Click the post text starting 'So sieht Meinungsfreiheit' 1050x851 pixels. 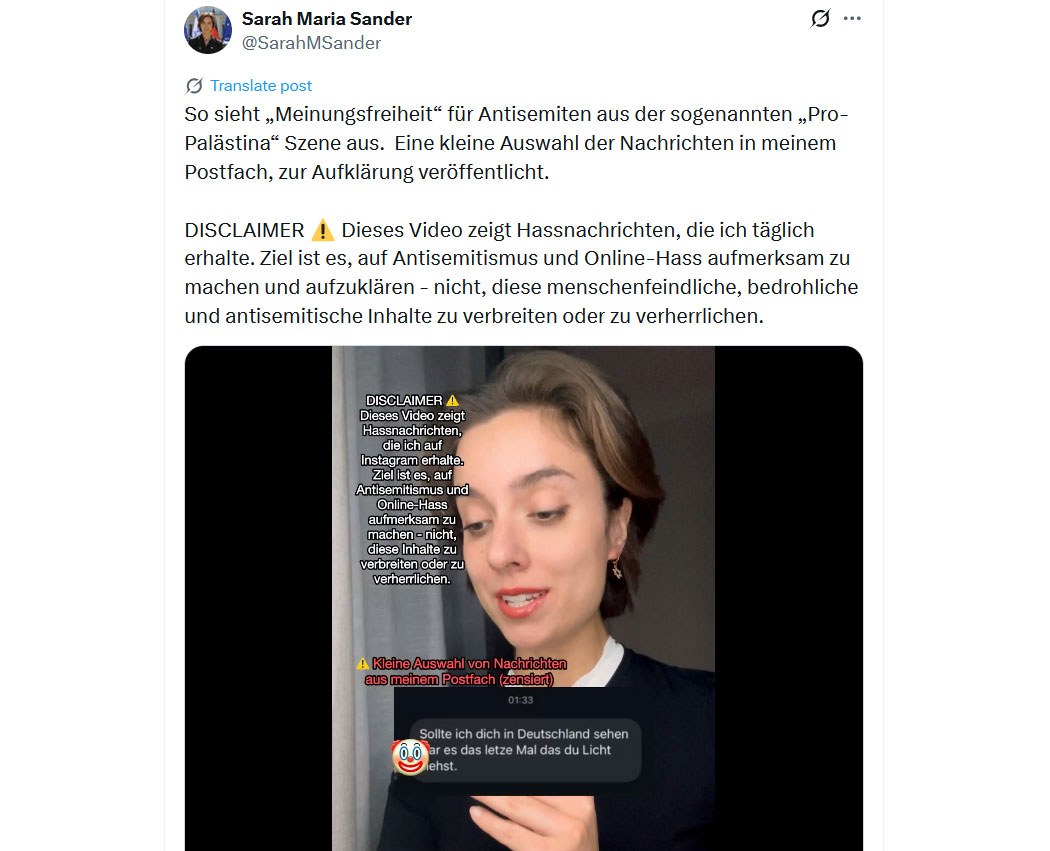coord(516,143)
